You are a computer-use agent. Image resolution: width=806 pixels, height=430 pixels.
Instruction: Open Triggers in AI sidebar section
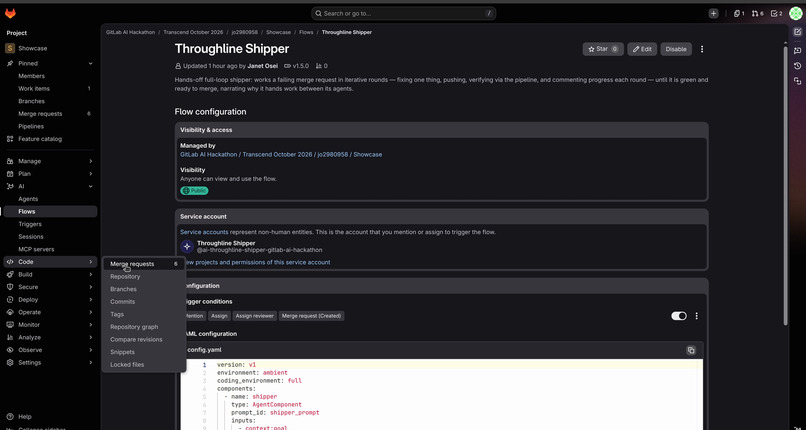pyautogui.click(x=50, y=224)
